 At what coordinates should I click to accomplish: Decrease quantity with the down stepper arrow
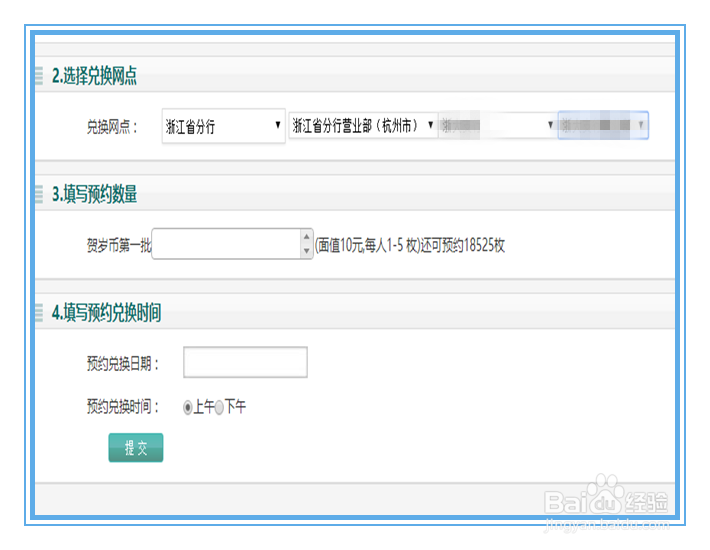tap(307, 251)
